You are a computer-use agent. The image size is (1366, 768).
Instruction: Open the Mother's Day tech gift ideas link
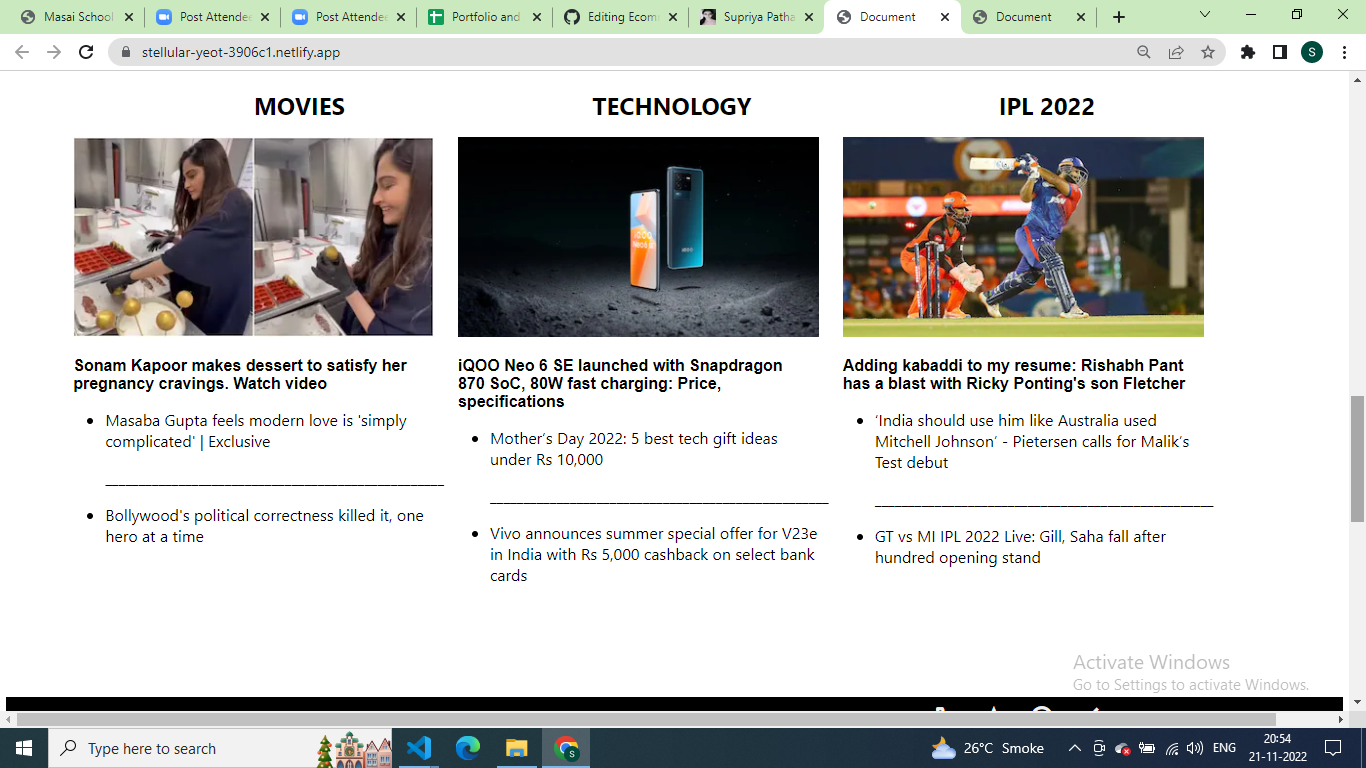coord(633,449)
